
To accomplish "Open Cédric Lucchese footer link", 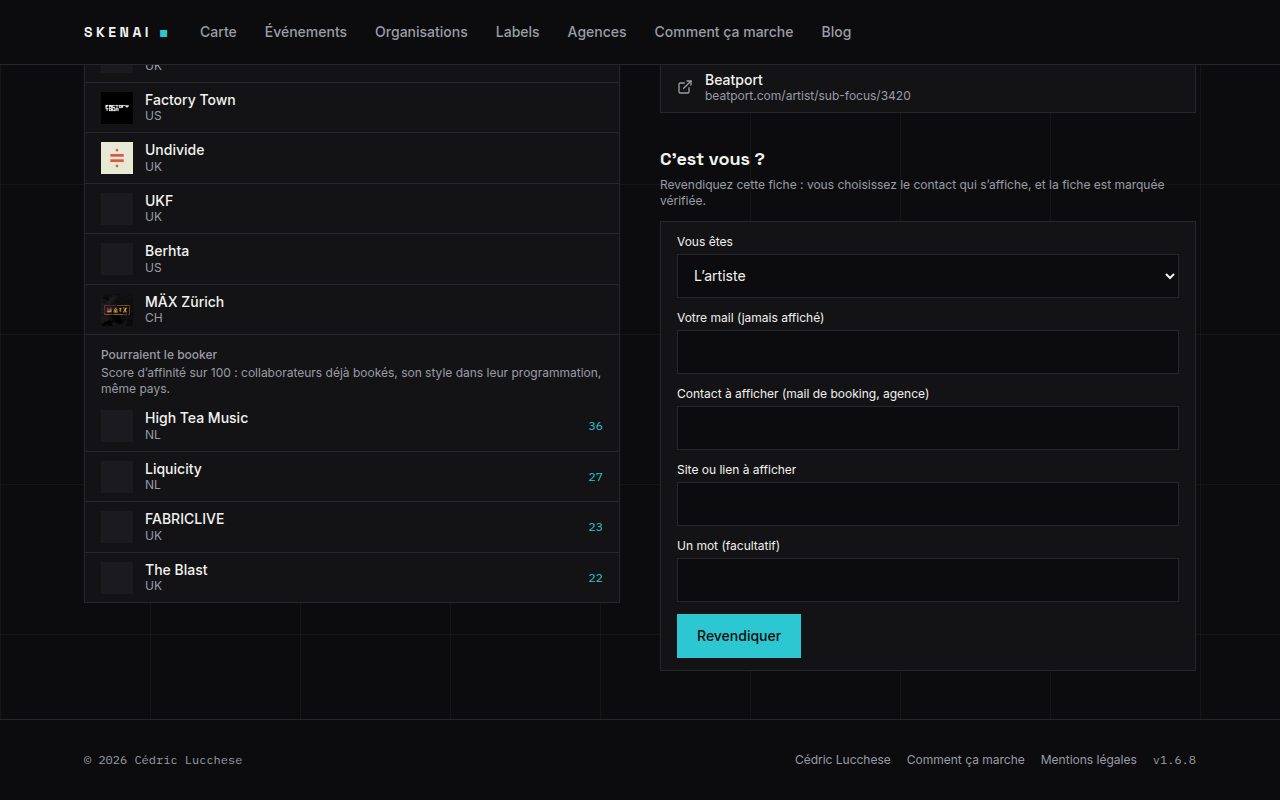I will point(843,760).
